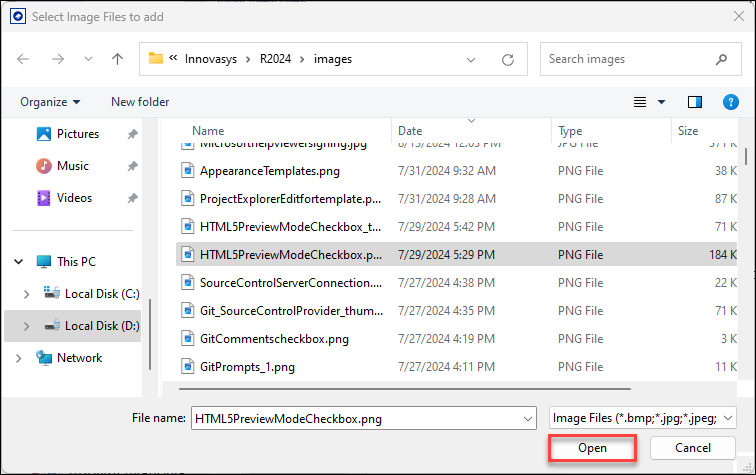
Task: Click the Refresh button in address bar
Action: click(508, 59)
